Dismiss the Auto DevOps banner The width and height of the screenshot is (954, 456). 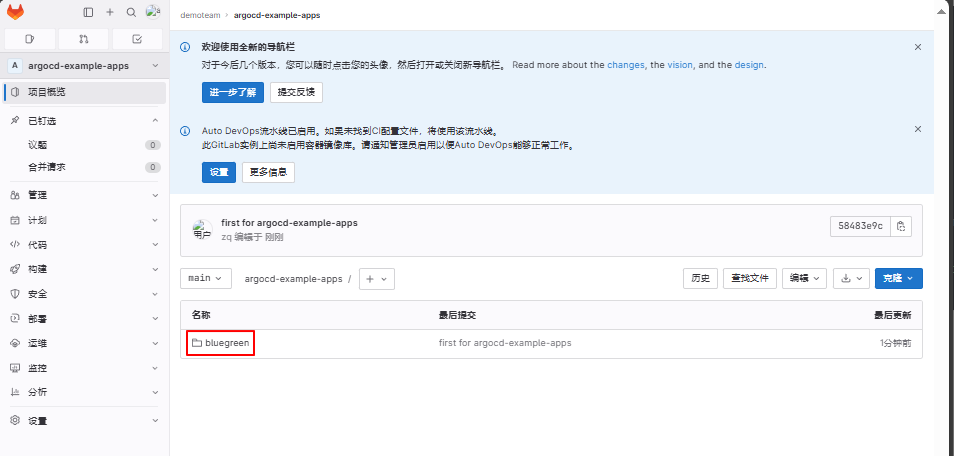click(918, 129)
